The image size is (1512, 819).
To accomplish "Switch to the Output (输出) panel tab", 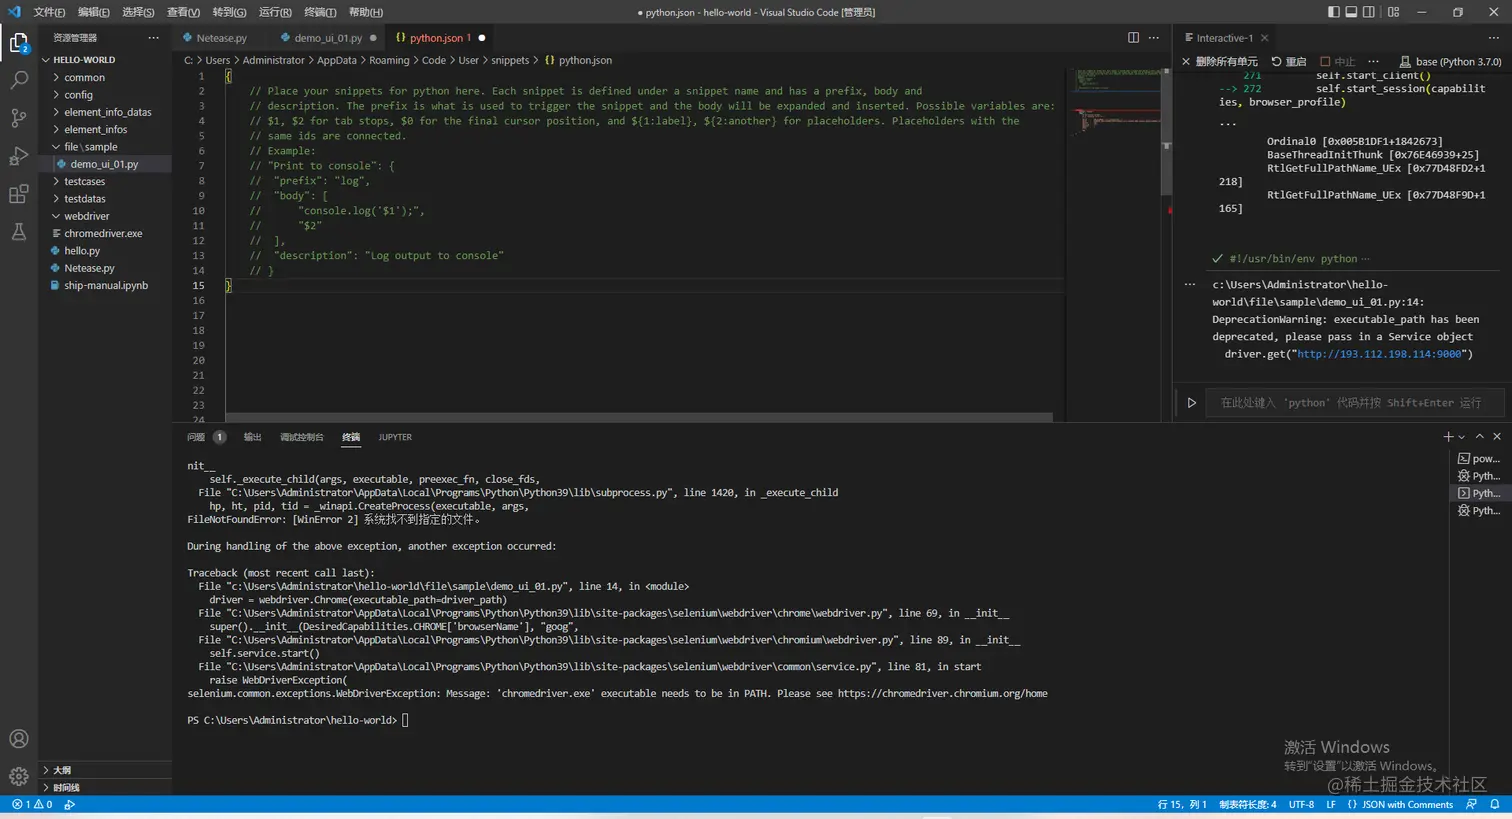I will [x=253, y=437].
